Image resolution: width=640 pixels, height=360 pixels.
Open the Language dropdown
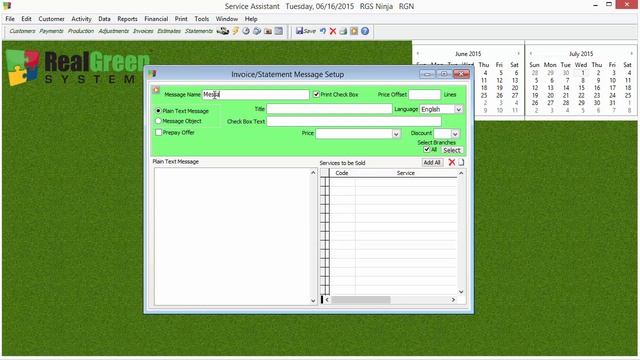(x=458, y=109)
